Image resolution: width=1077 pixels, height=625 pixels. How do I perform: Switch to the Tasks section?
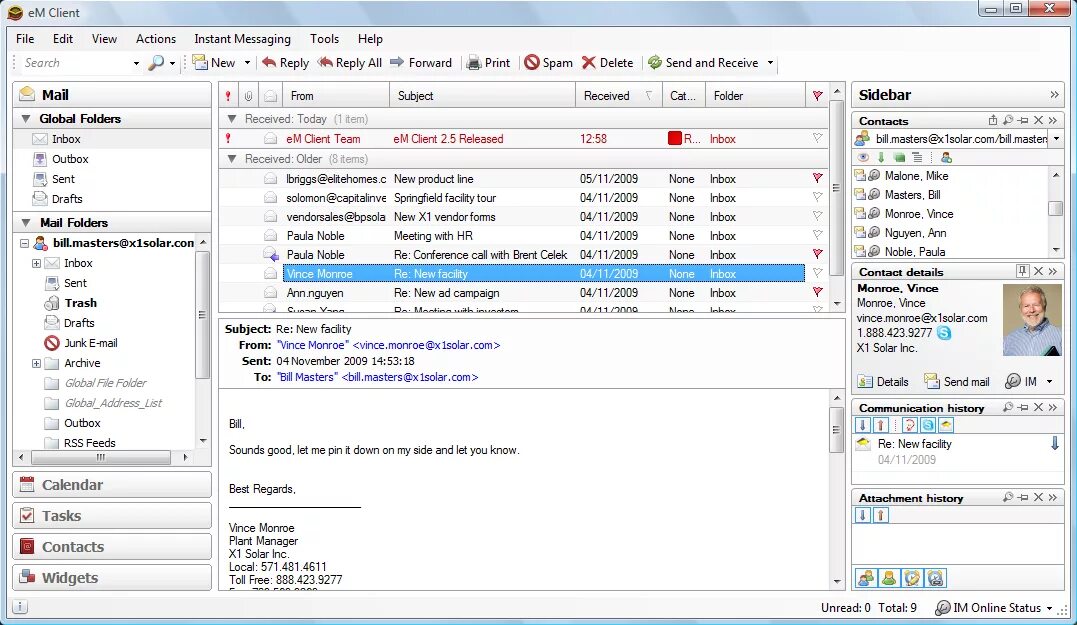112,516
